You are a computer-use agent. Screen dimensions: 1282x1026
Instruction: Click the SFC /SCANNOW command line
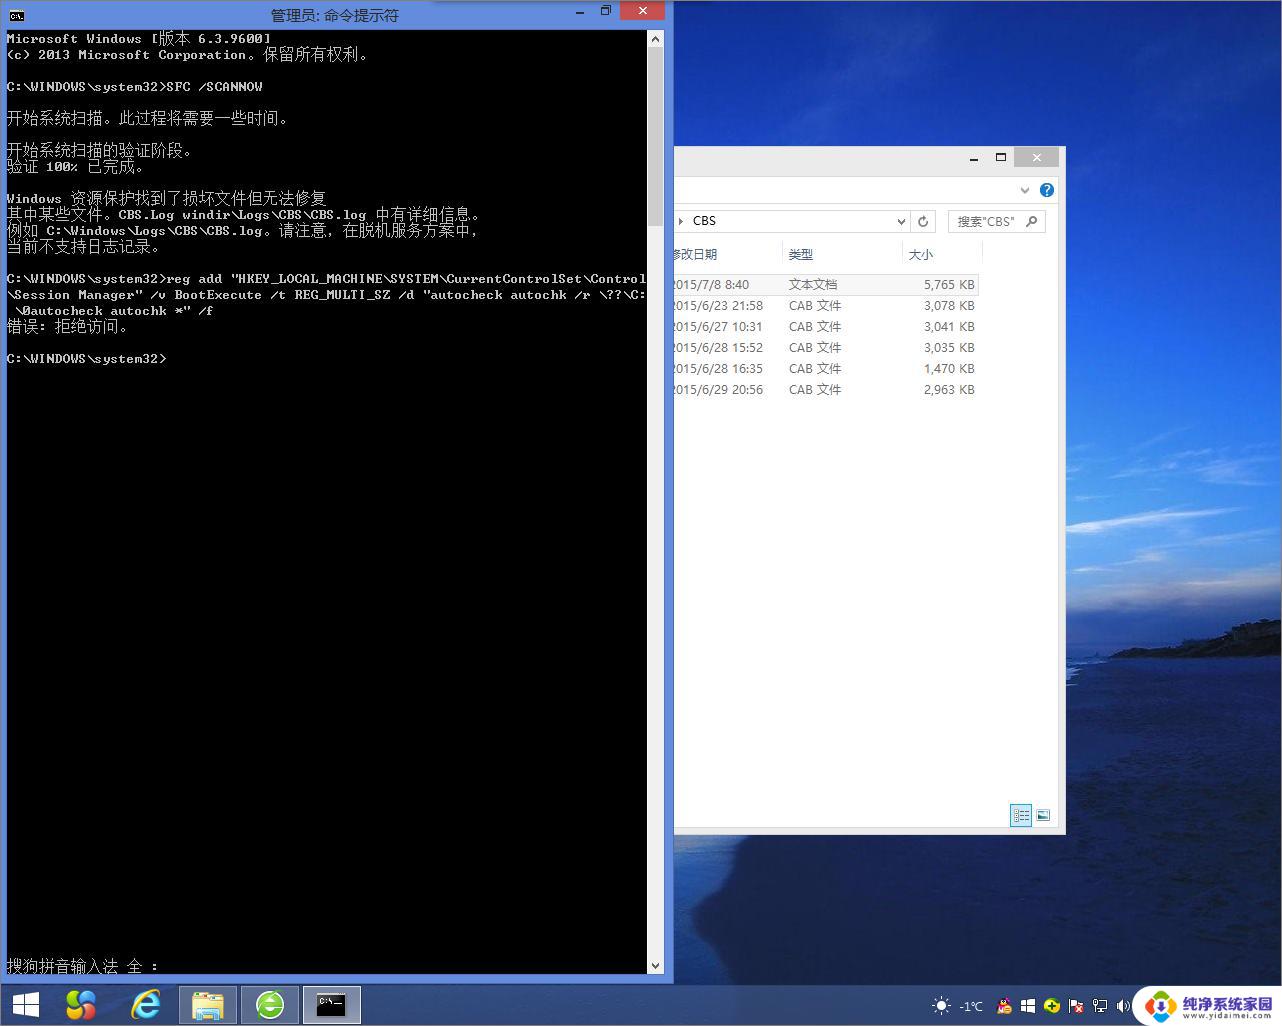pyautogui.click(x=134, y=87)
